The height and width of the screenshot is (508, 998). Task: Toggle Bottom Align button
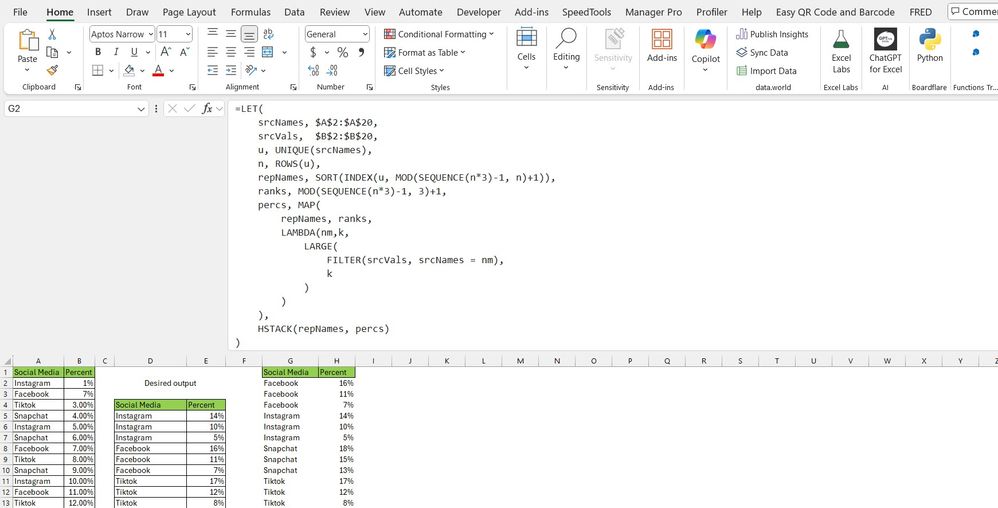(250, 34)
